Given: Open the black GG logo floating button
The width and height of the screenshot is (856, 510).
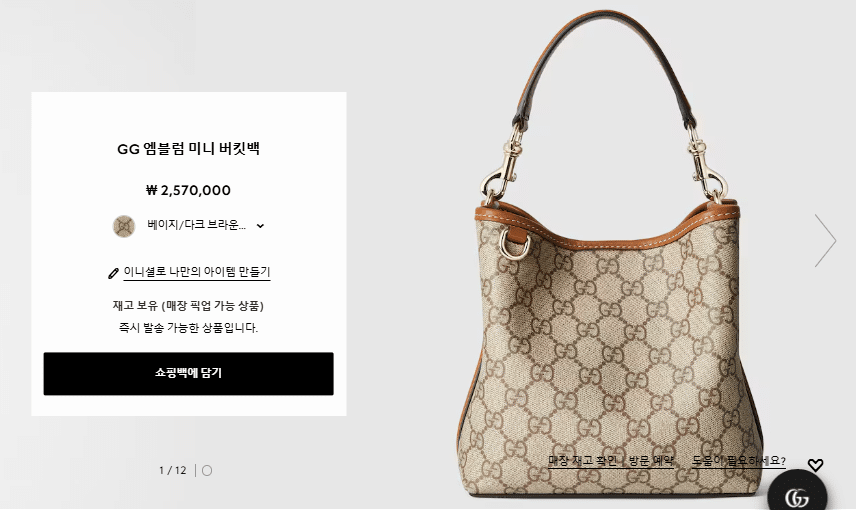Looking at the screenshot, I should click(797, 491).
